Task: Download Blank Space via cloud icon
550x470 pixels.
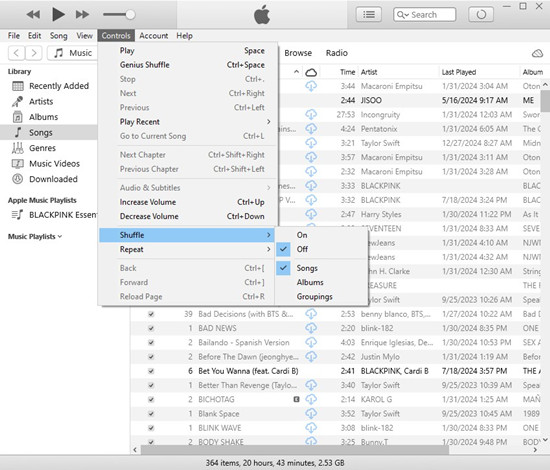Action: pos(311,414)
